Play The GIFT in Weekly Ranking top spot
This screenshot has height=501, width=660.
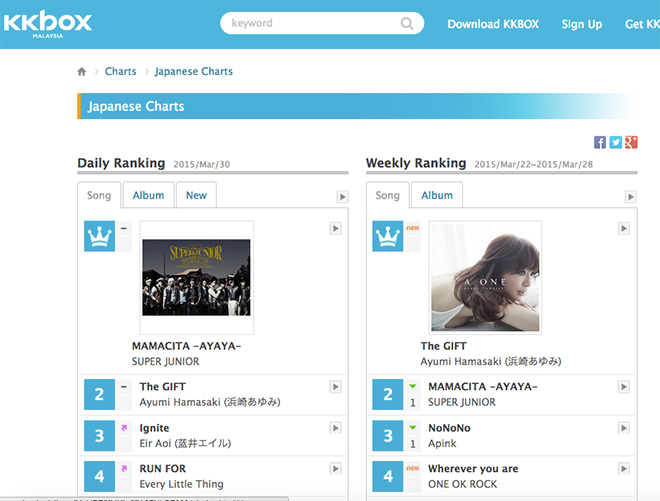(624, 229)
